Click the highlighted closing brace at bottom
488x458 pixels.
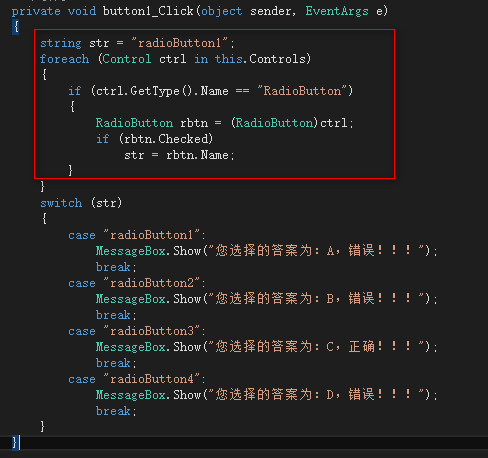15,443
